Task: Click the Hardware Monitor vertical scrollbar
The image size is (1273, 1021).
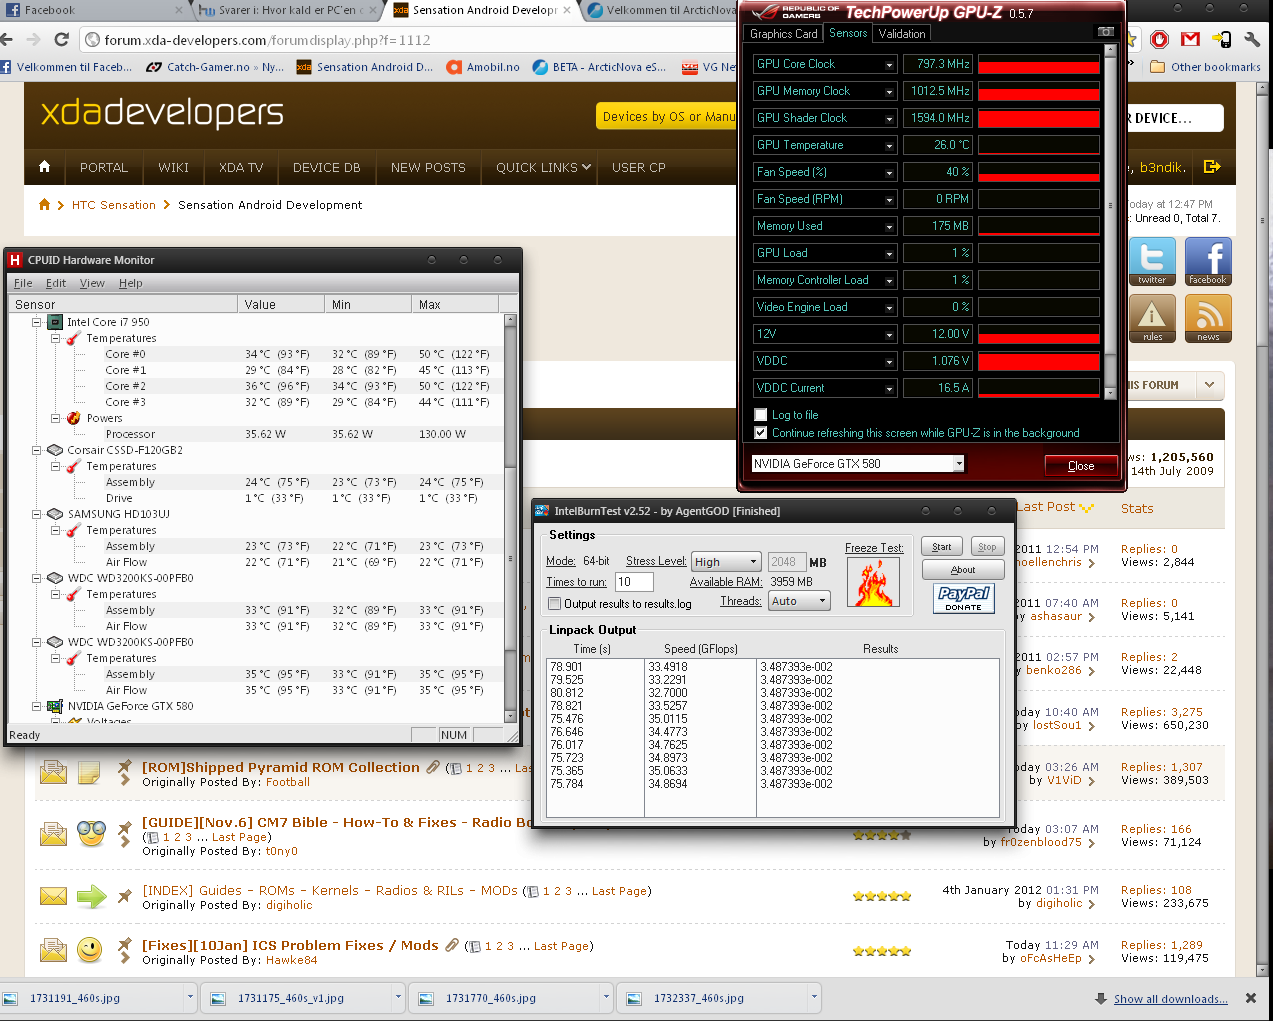Action: pos(510,518)
